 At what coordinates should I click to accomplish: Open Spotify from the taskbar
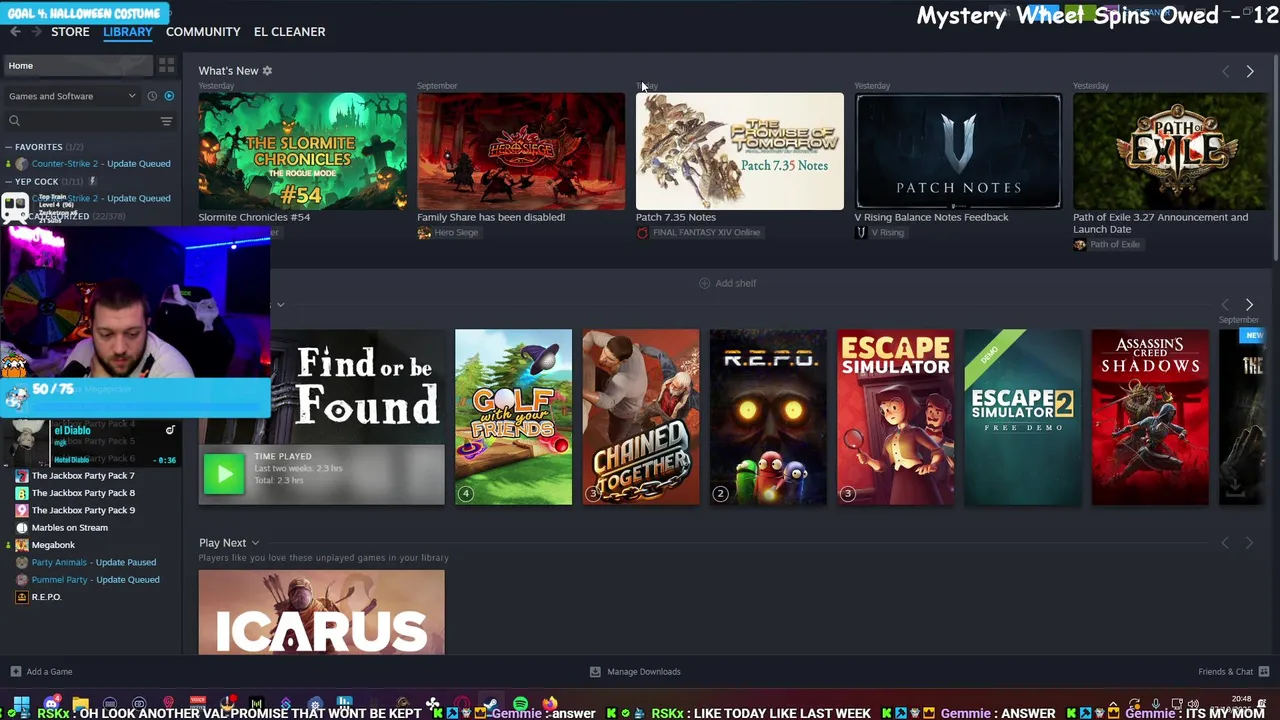click(520, 705)
